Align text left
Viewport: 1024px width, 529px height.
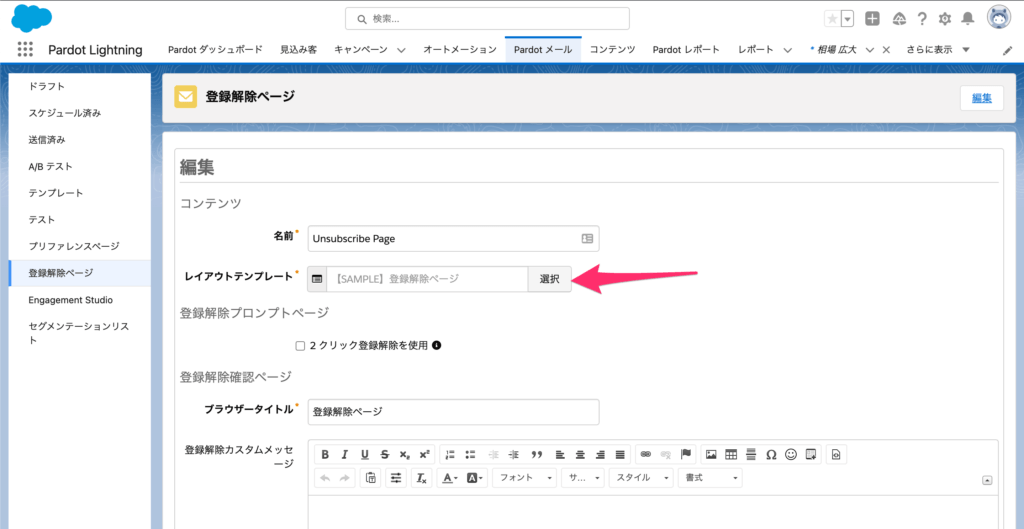tap(560, 454)
